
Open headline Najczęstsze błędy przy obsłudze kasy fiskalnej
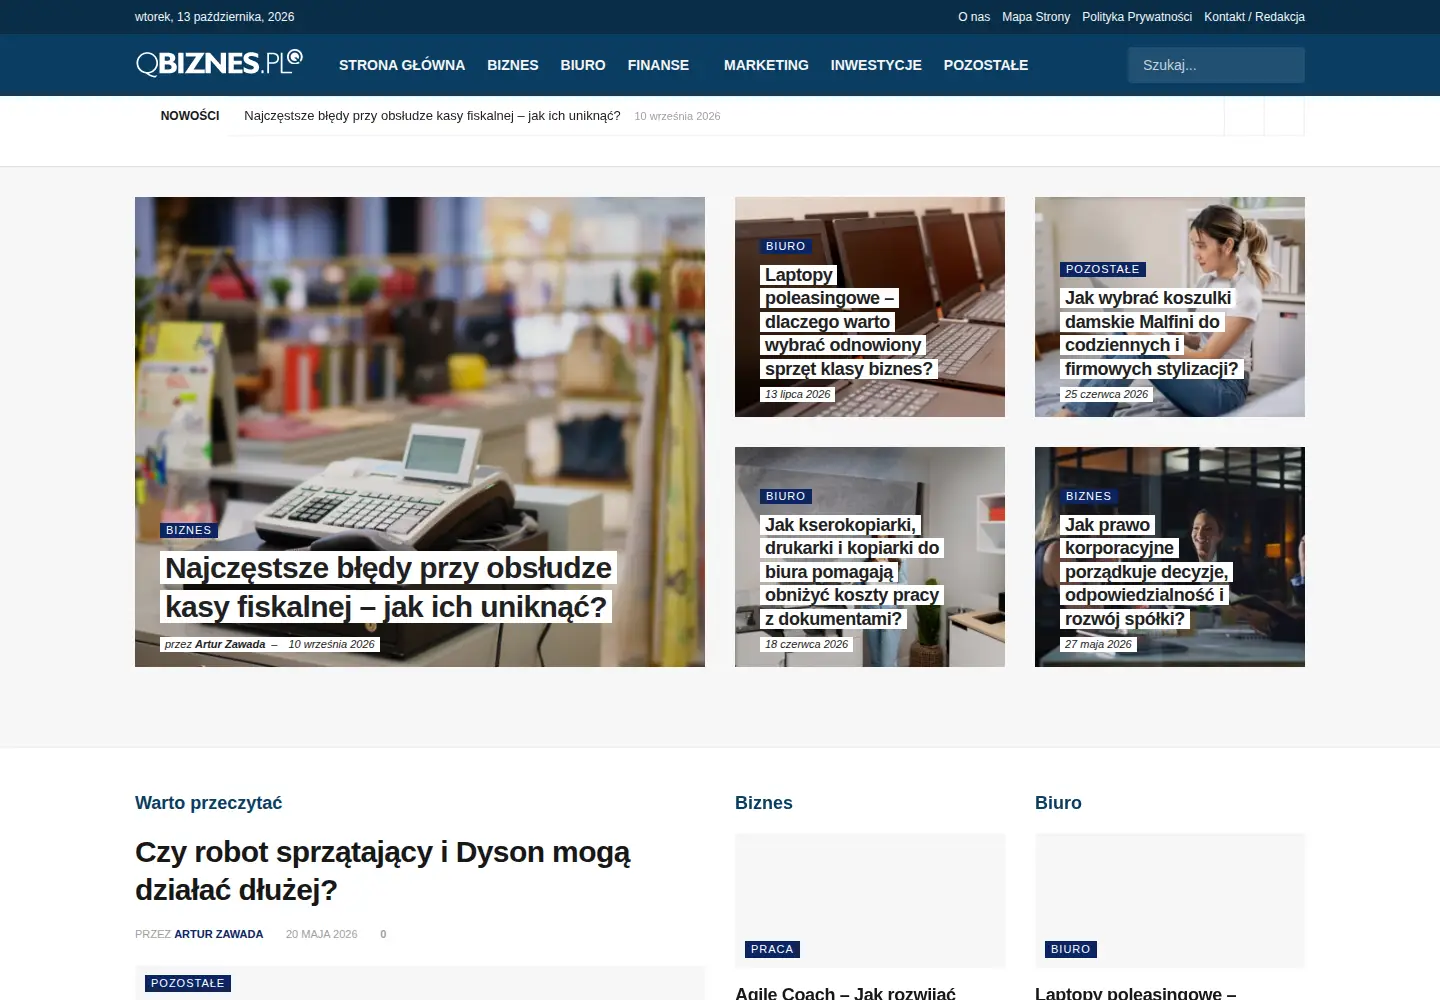(388, 587)
